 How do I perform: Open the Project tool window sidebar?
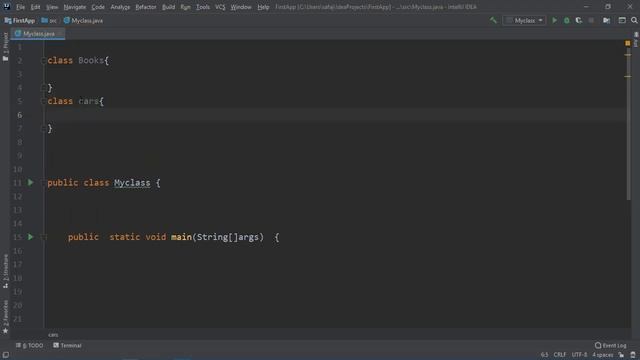(x=5, y=47)
